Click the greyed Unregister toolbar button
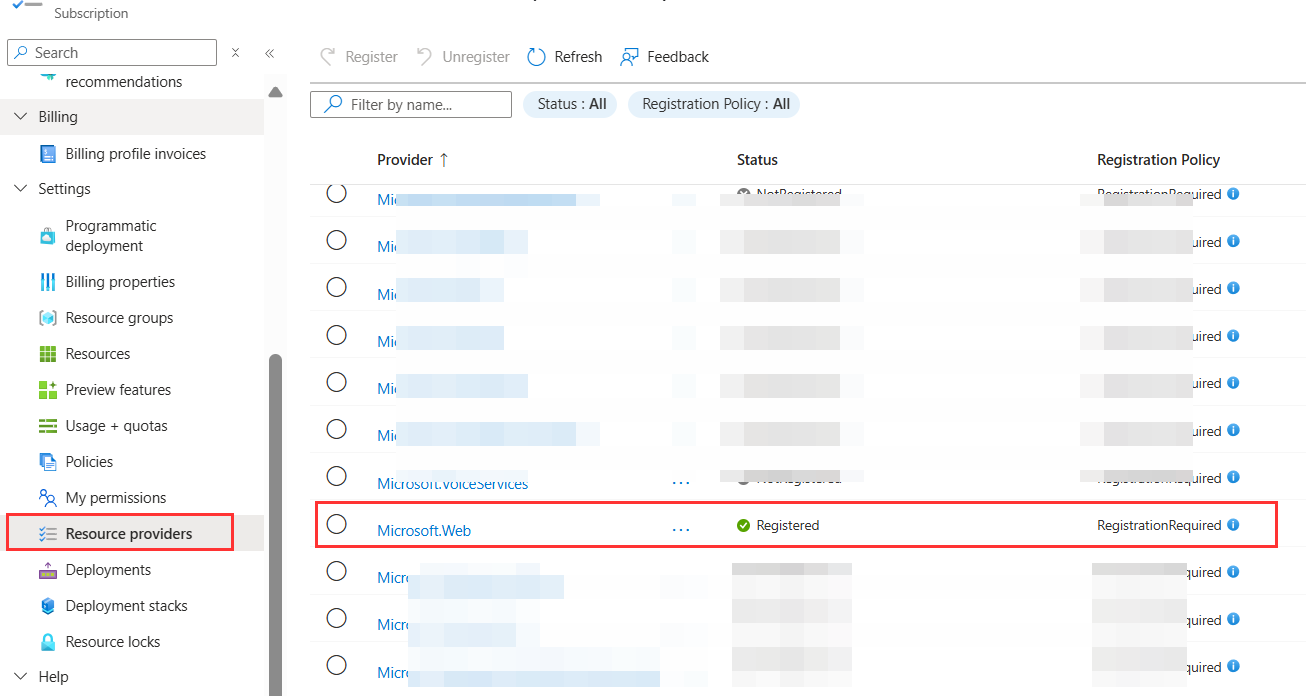 tap(462, 57)
